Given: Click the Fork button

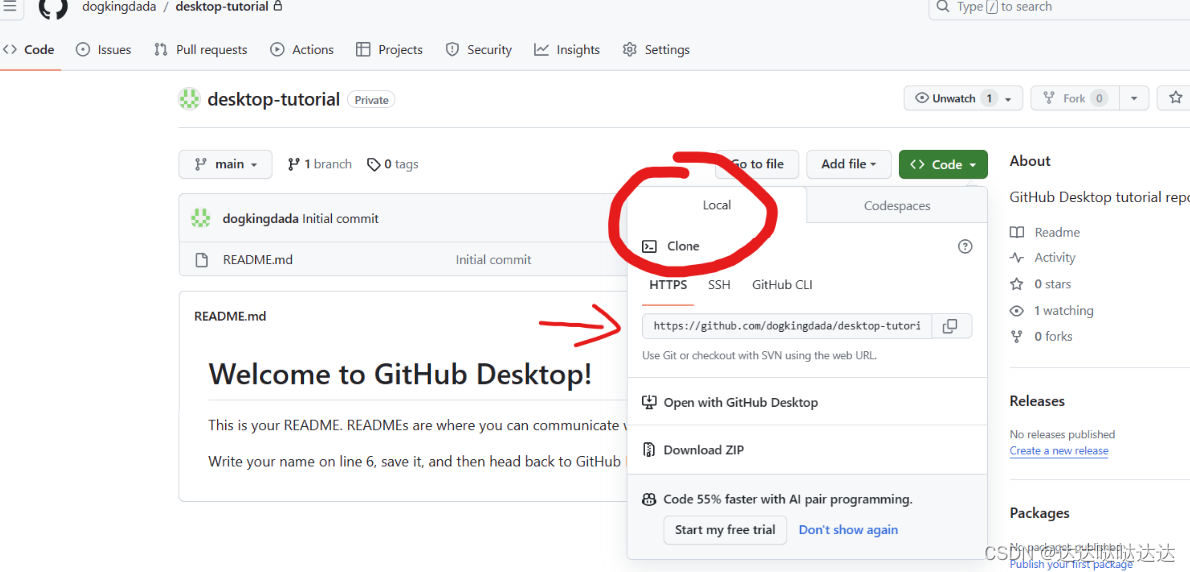Looking at the screenshot, I should point(1075,99).
